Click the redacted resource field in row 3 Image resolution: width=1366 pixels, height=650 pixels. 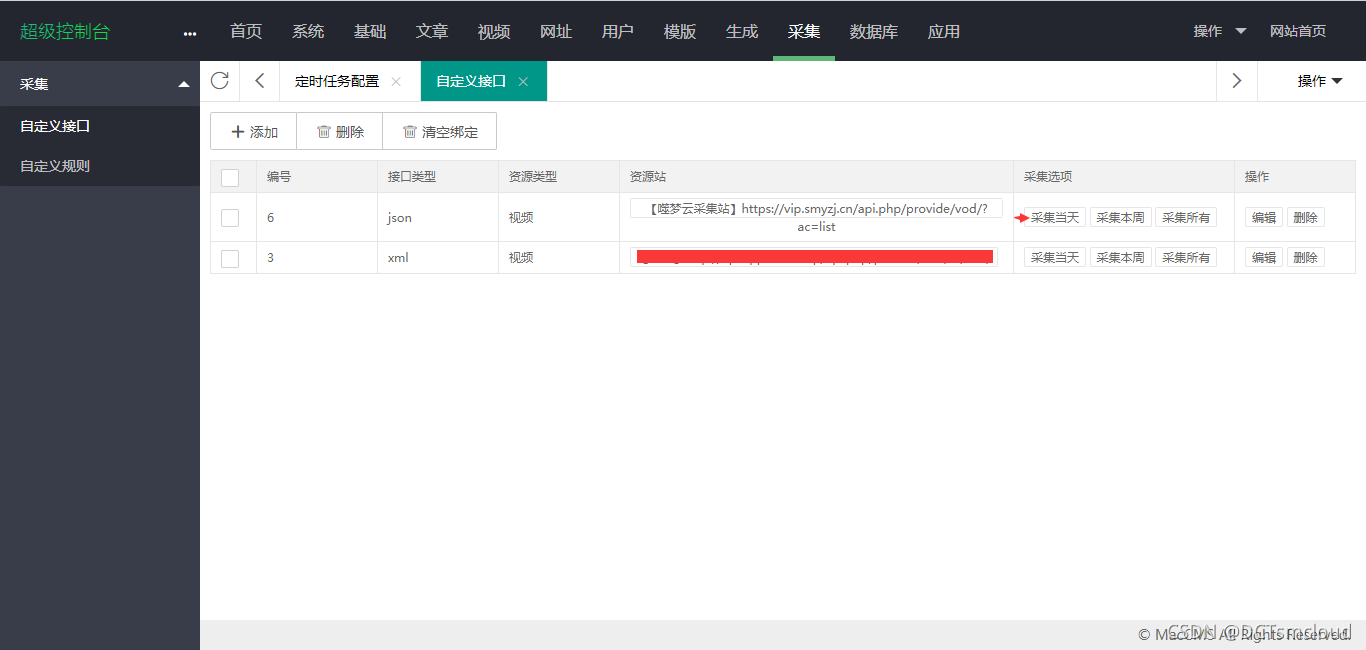[x=814, y=257]
